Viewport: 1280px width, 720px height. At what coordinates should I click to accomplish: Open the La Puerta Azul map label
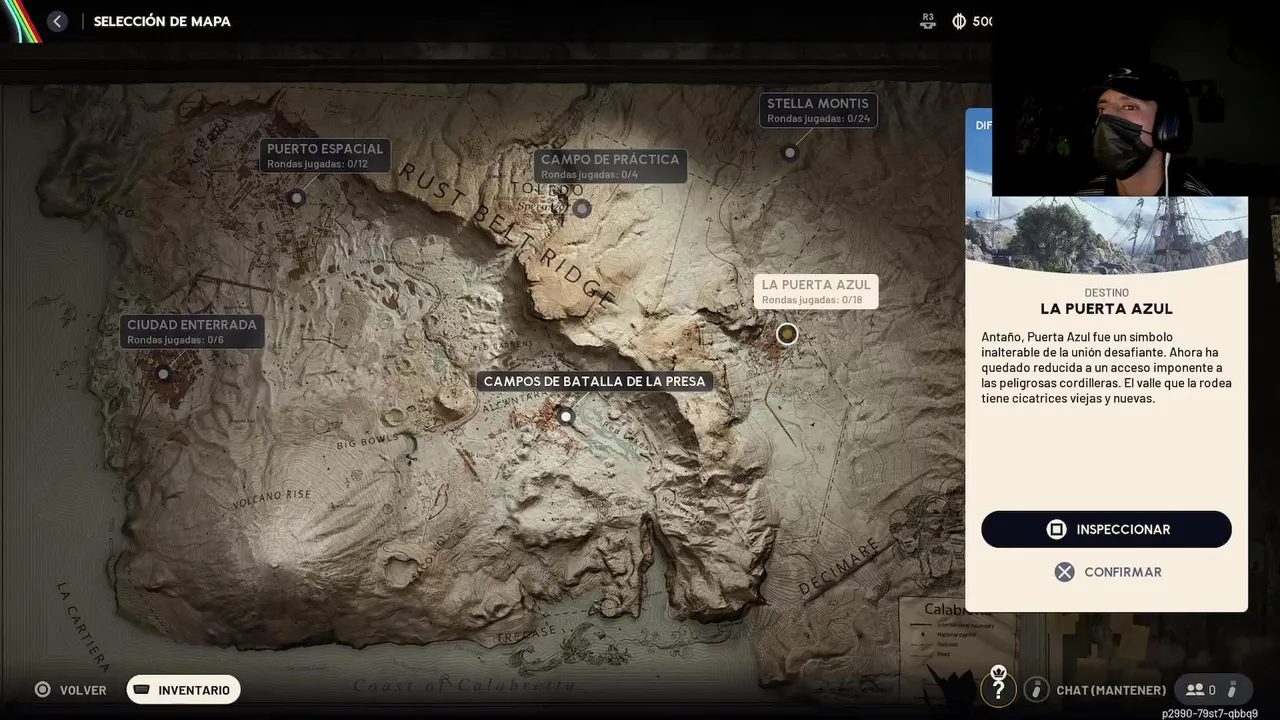(816, 291)
